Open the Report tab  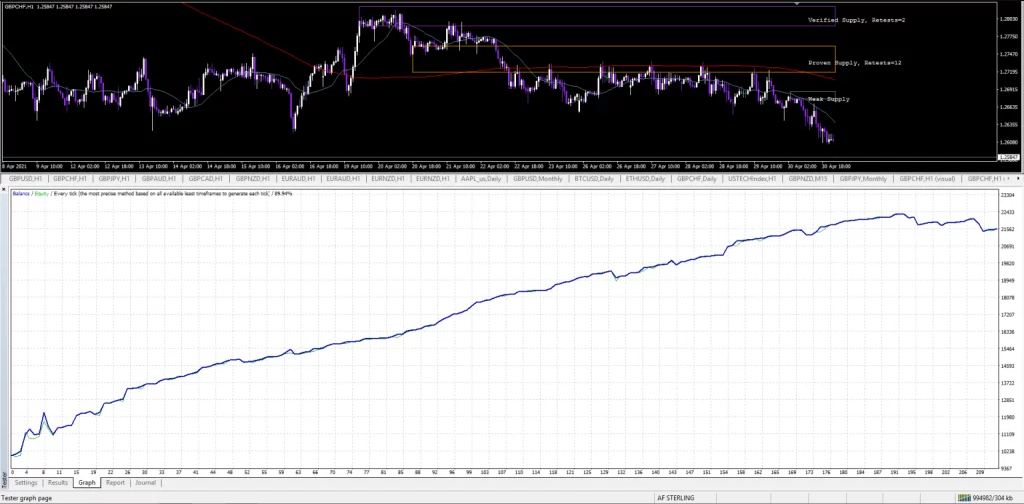click(x=115, y=482)
